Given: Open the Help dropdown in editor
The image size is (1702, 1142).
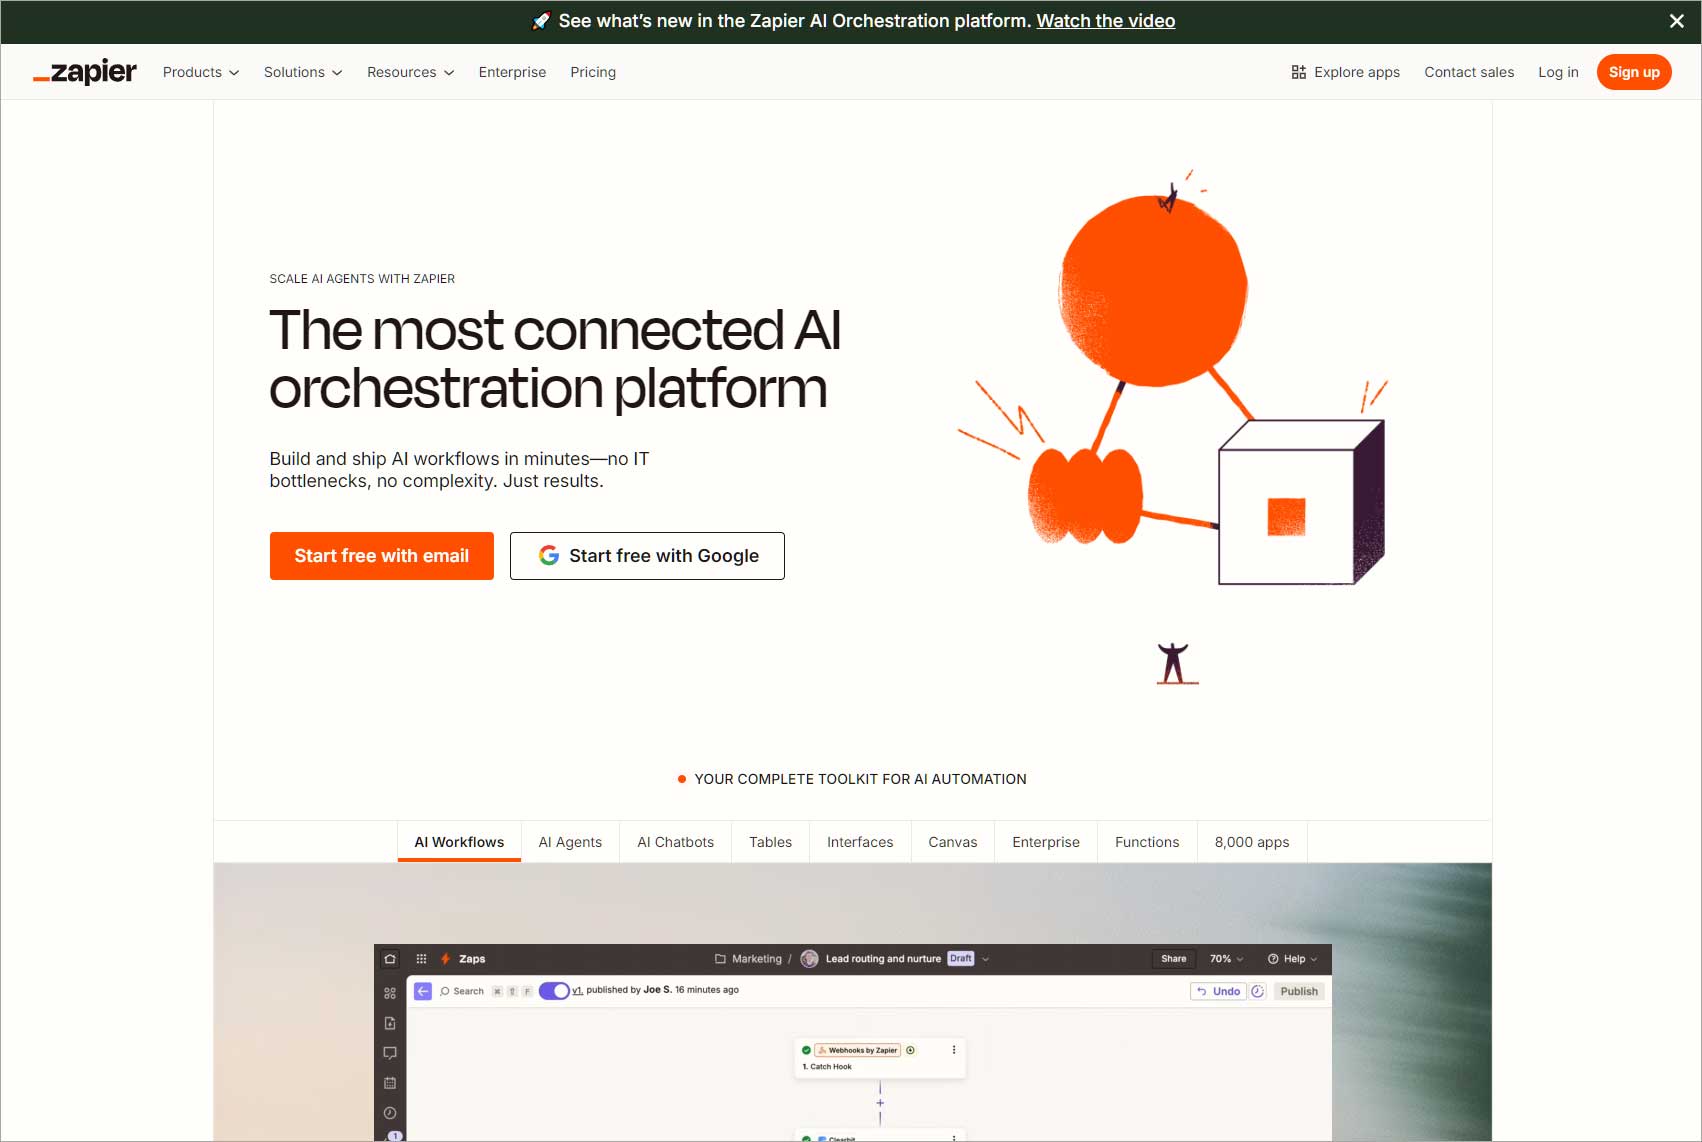Looking at the screenshot, I should pos(1293,958).
